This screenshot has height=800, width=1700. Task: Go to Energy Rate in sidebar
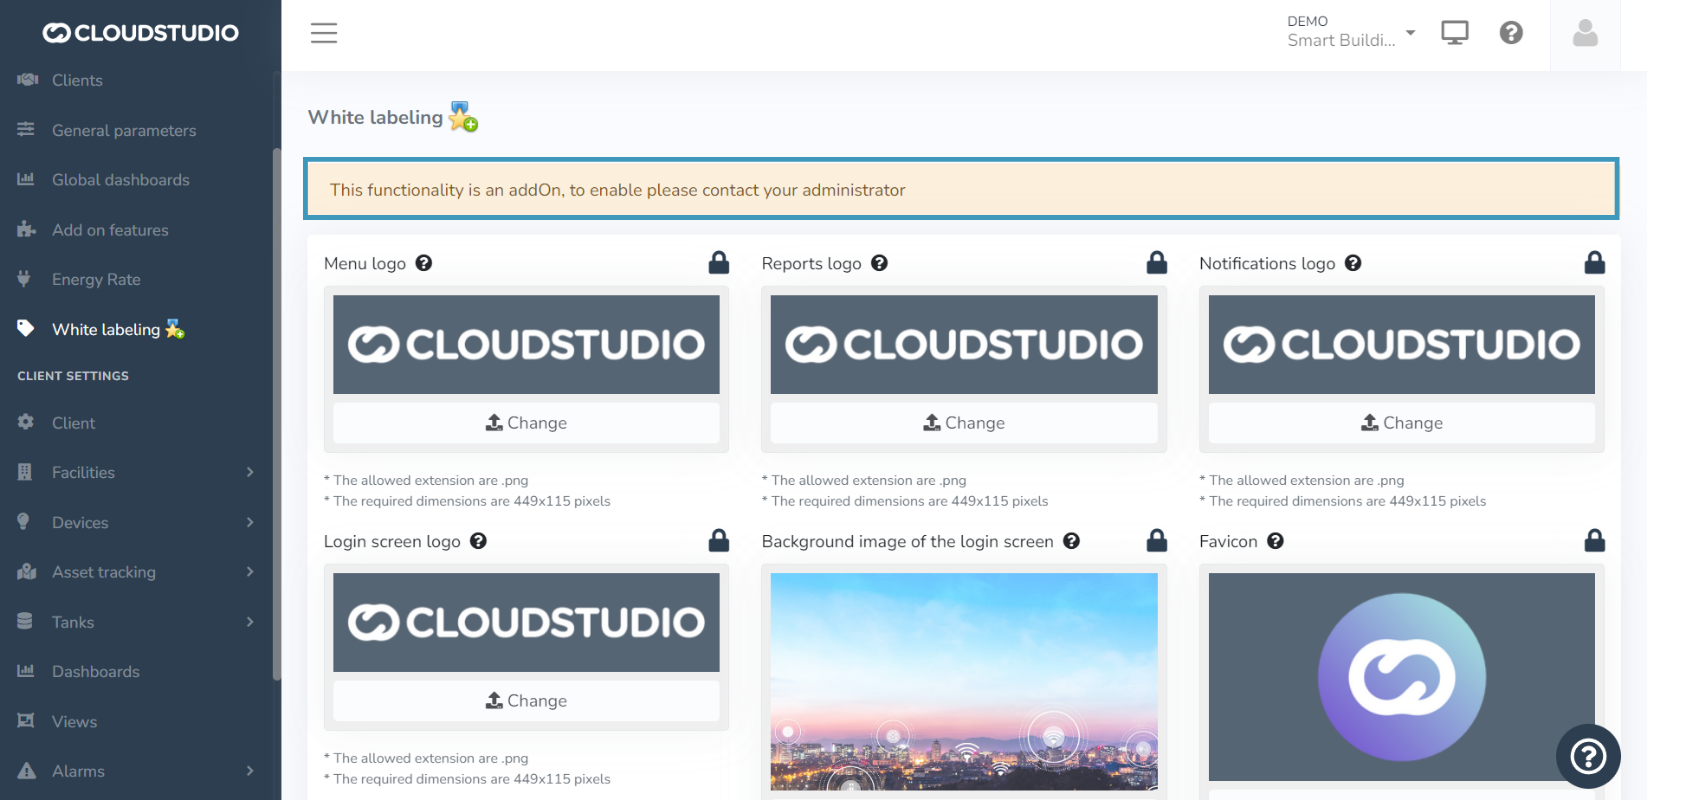point(96,280)
